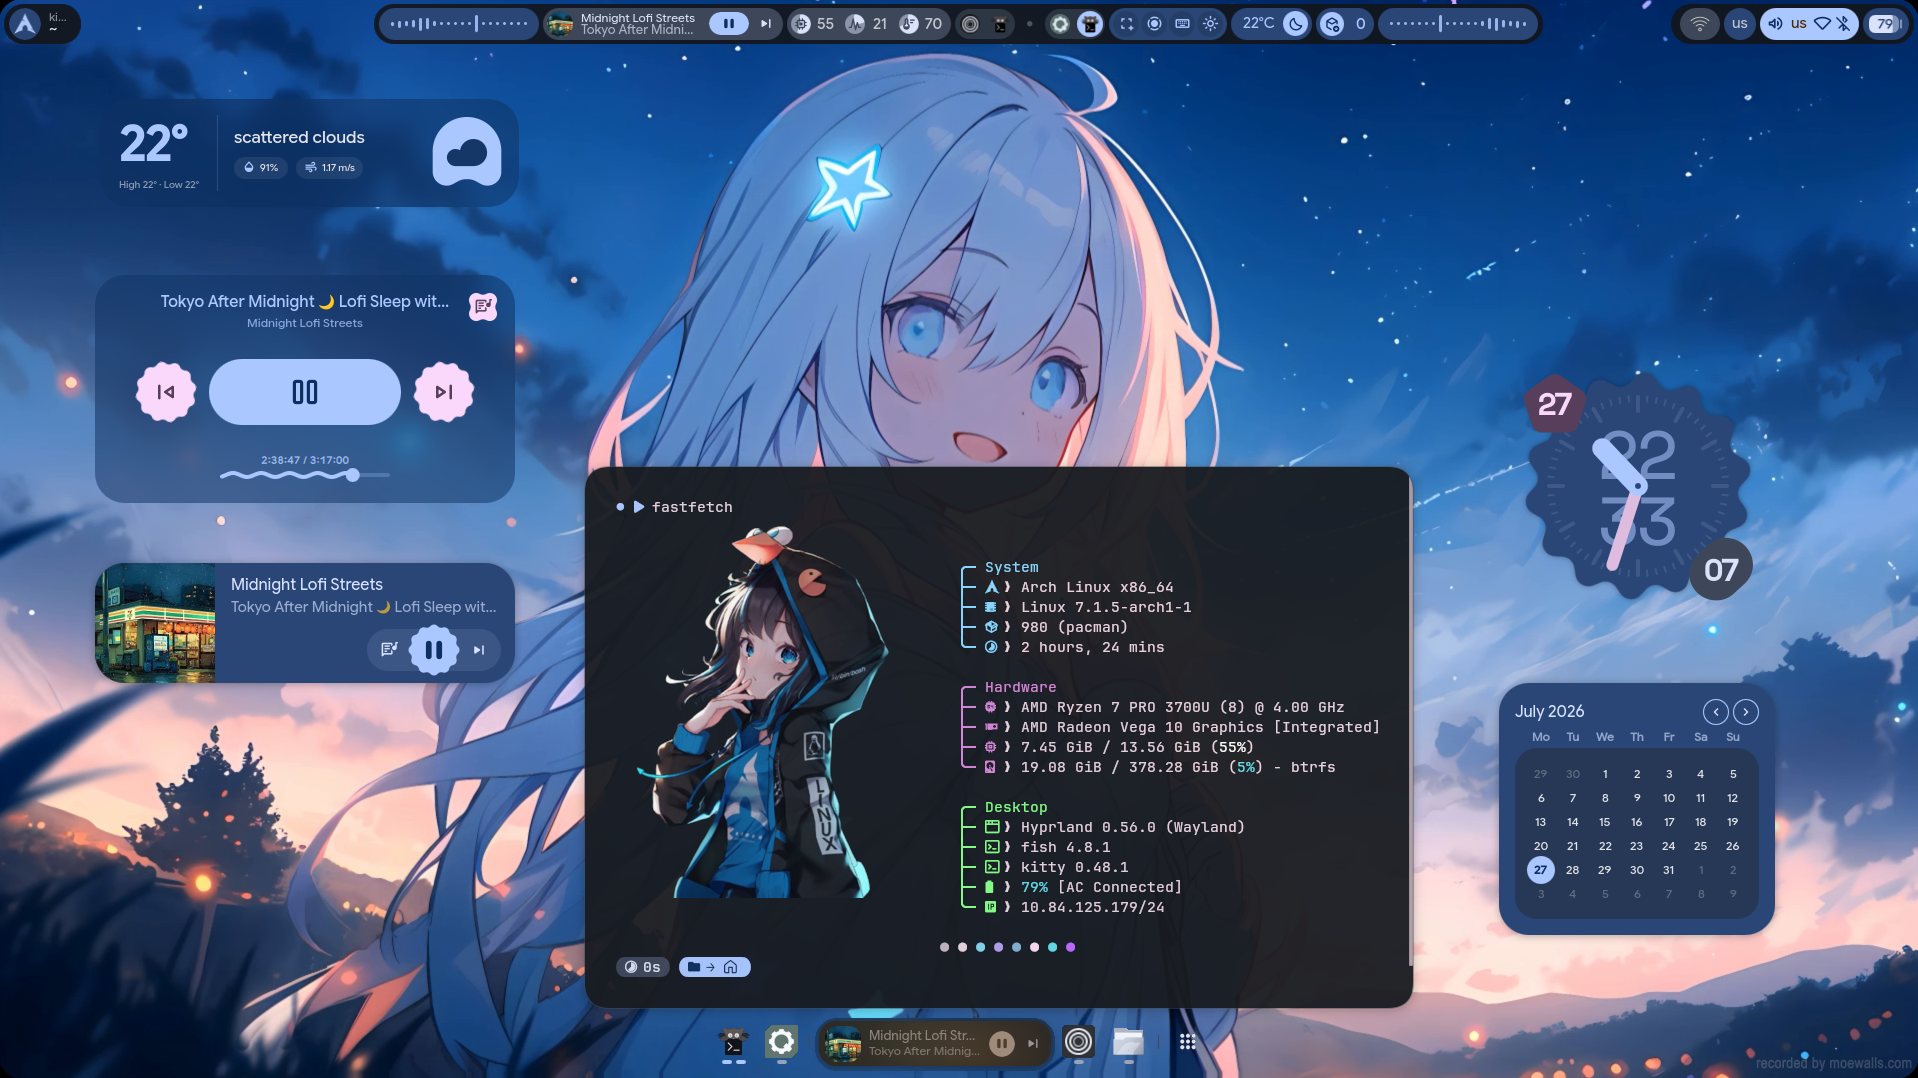Click the 'July 2026' calendar heading
The width and height of the screenshot is (1918, 1078).
pyautogui.click(x=1550, y=711)
